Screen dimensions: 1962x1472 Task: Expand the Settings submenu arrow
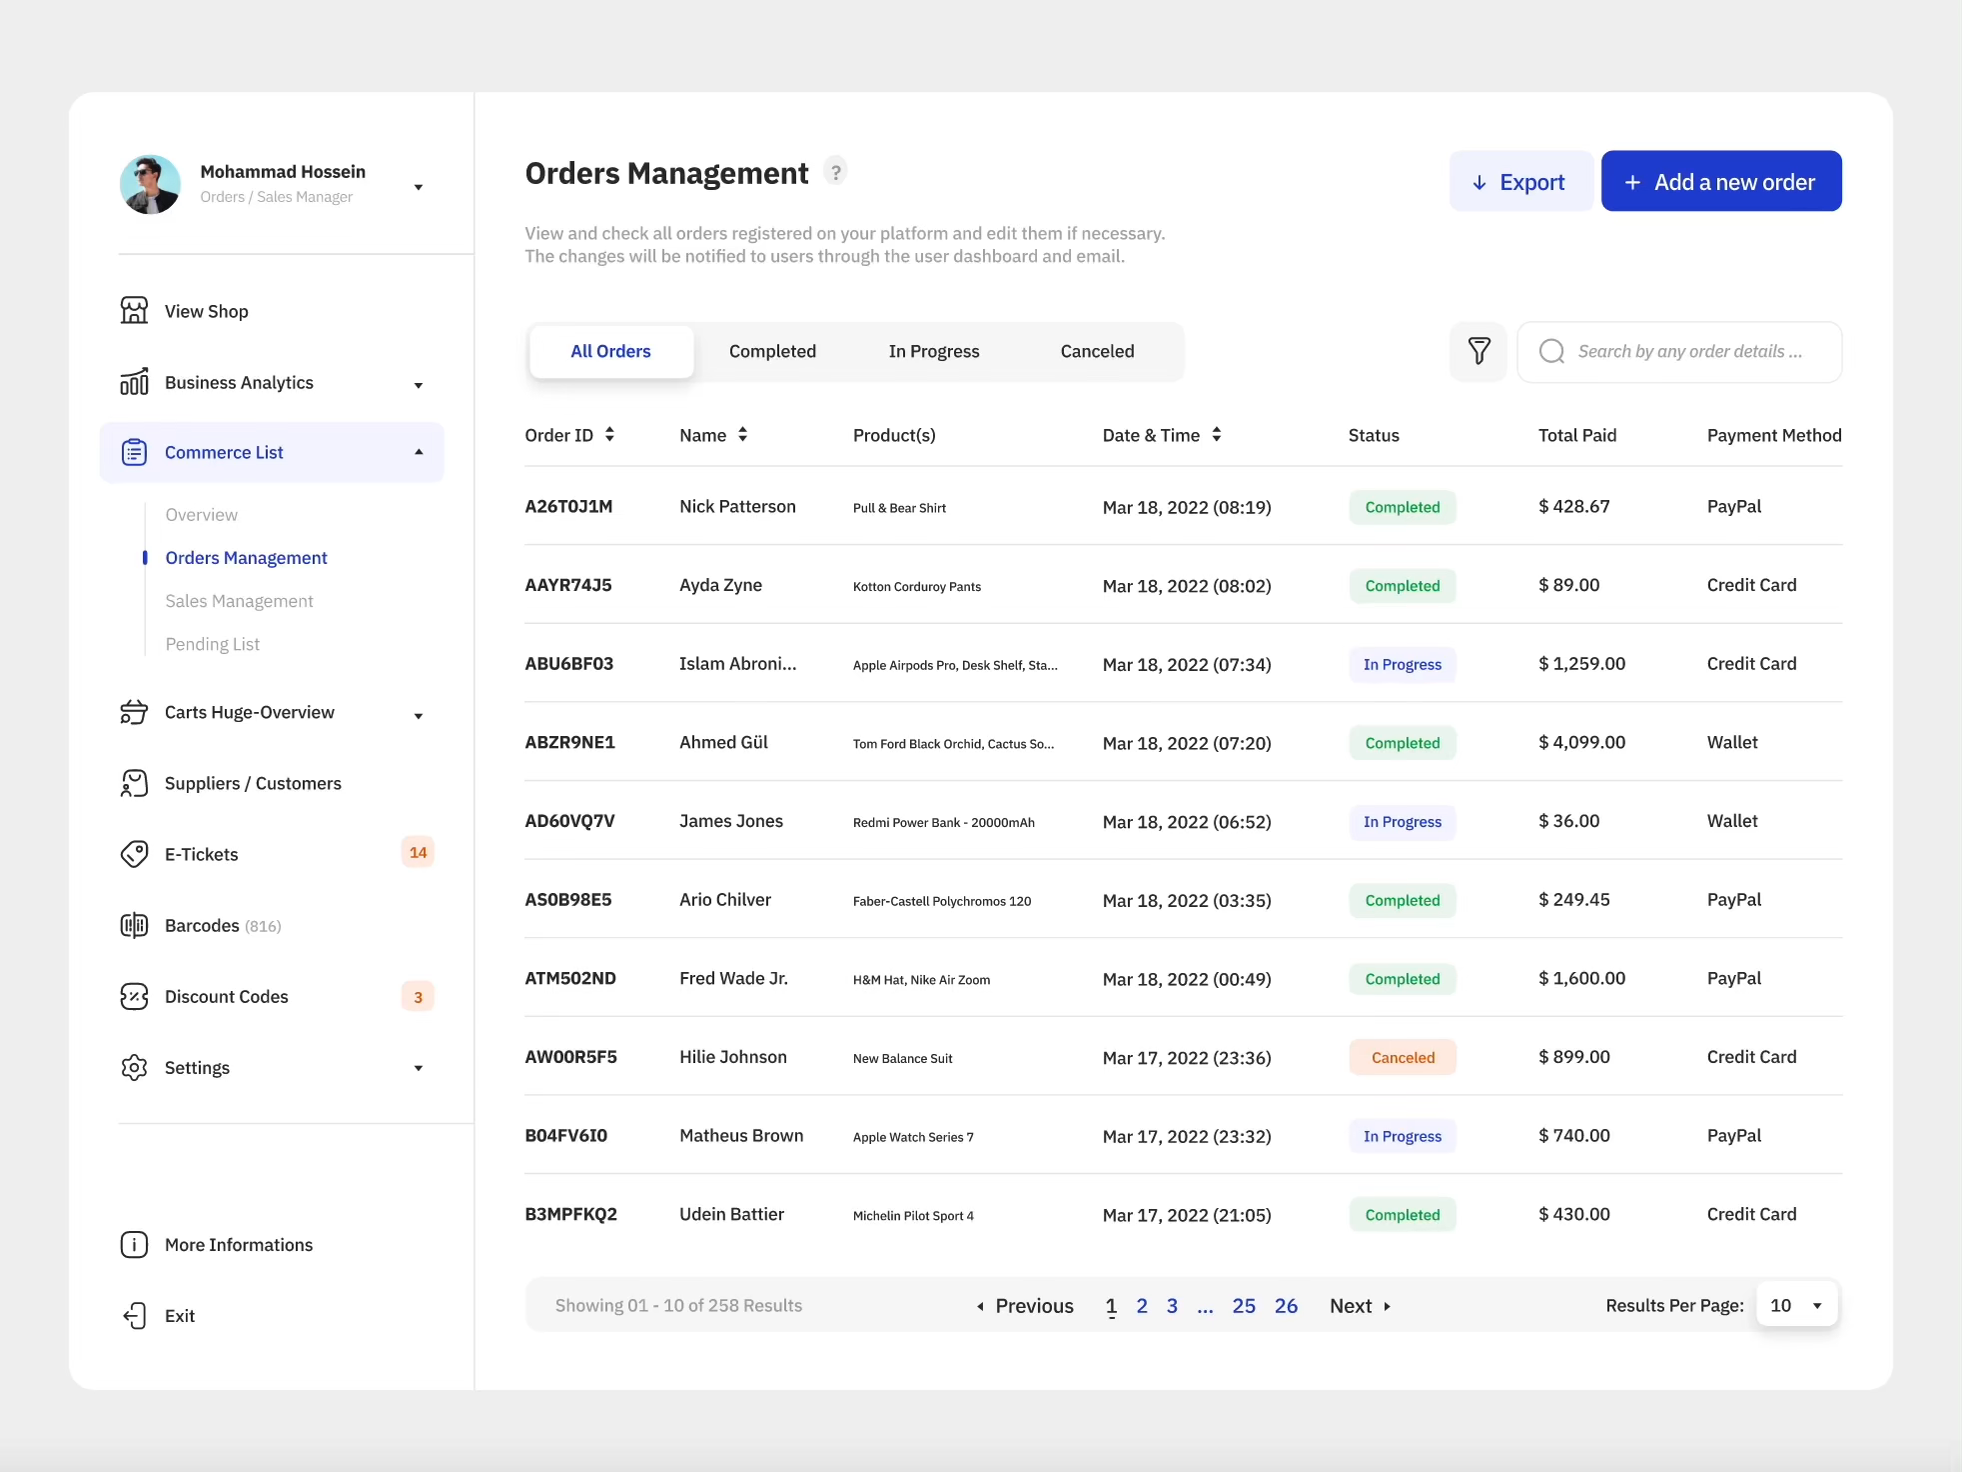419,1068
